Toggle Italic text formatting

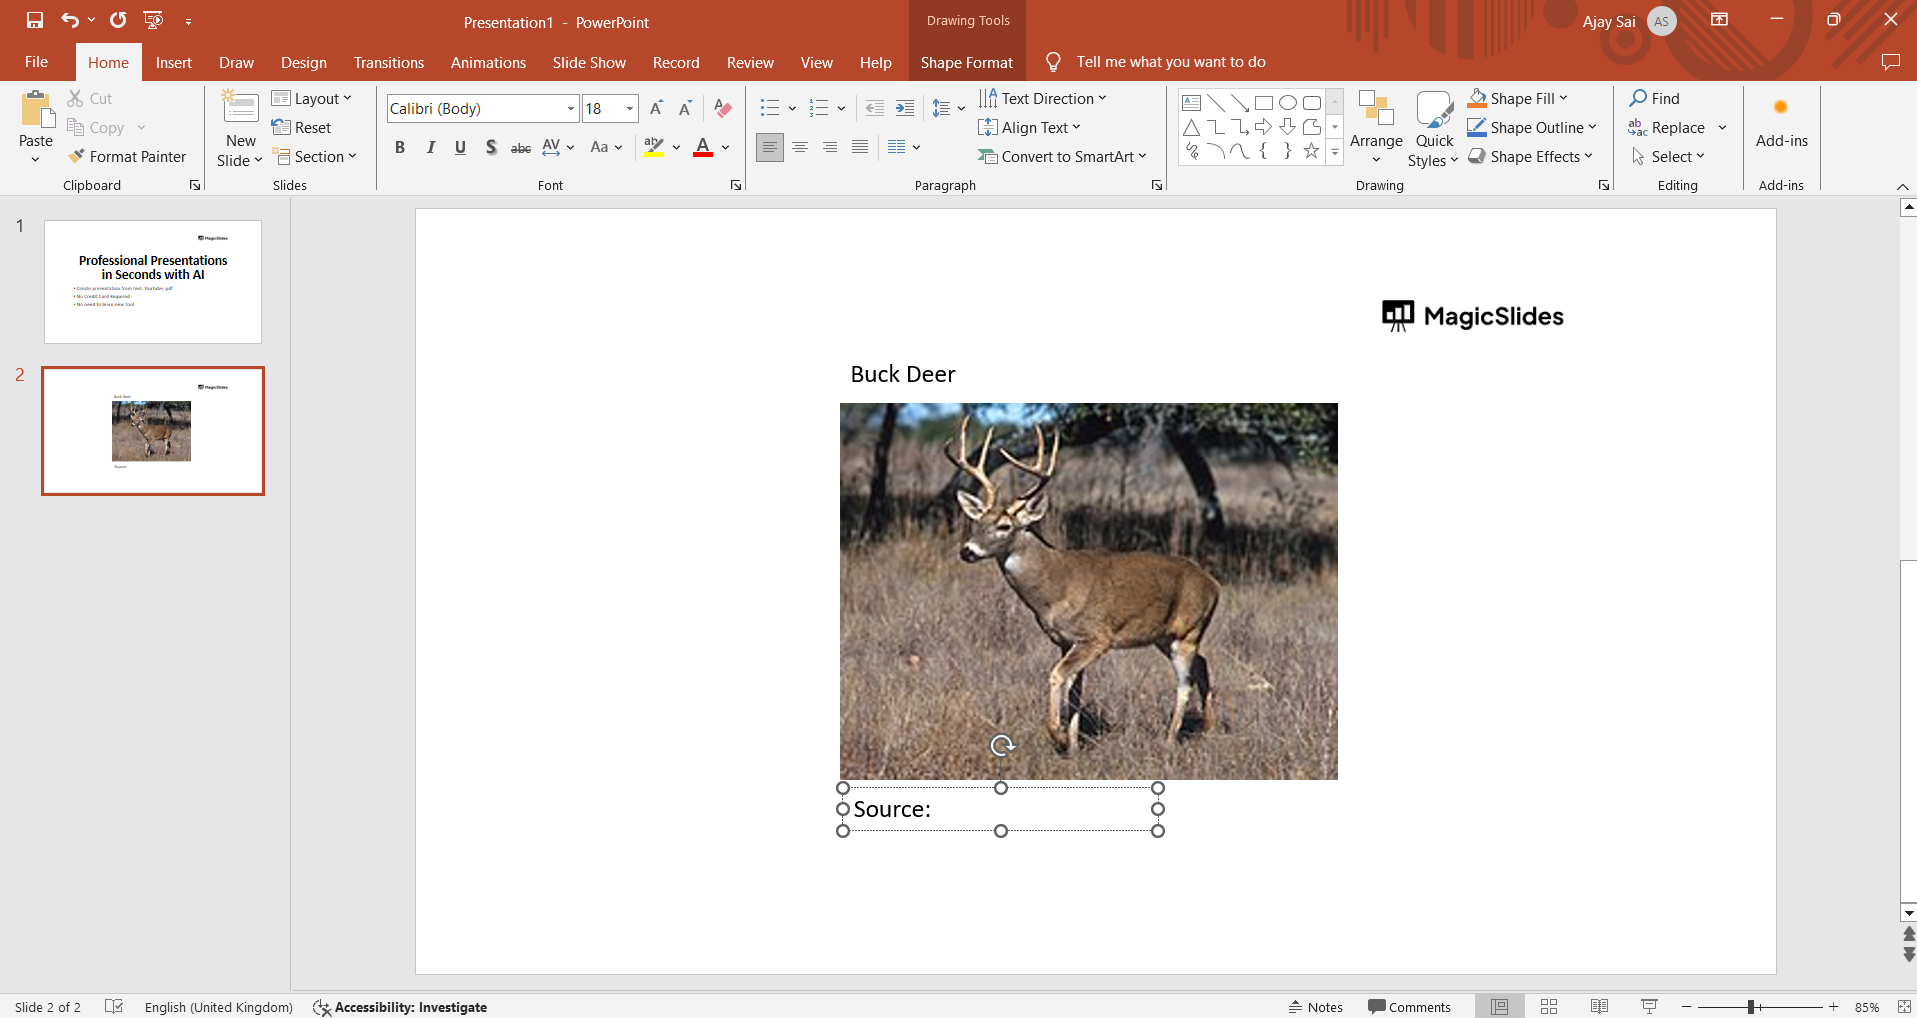click(430, 147)
